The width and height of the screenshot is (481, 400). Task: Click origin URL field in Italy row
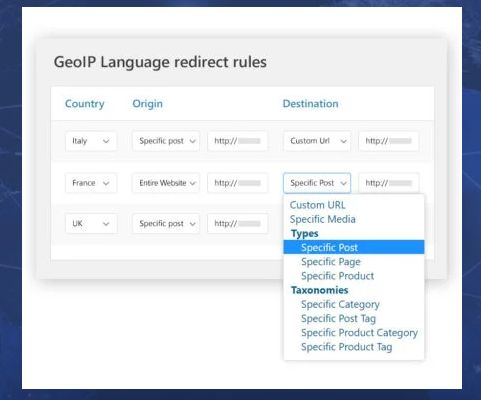pyautogui.click(x=237, y=141)
